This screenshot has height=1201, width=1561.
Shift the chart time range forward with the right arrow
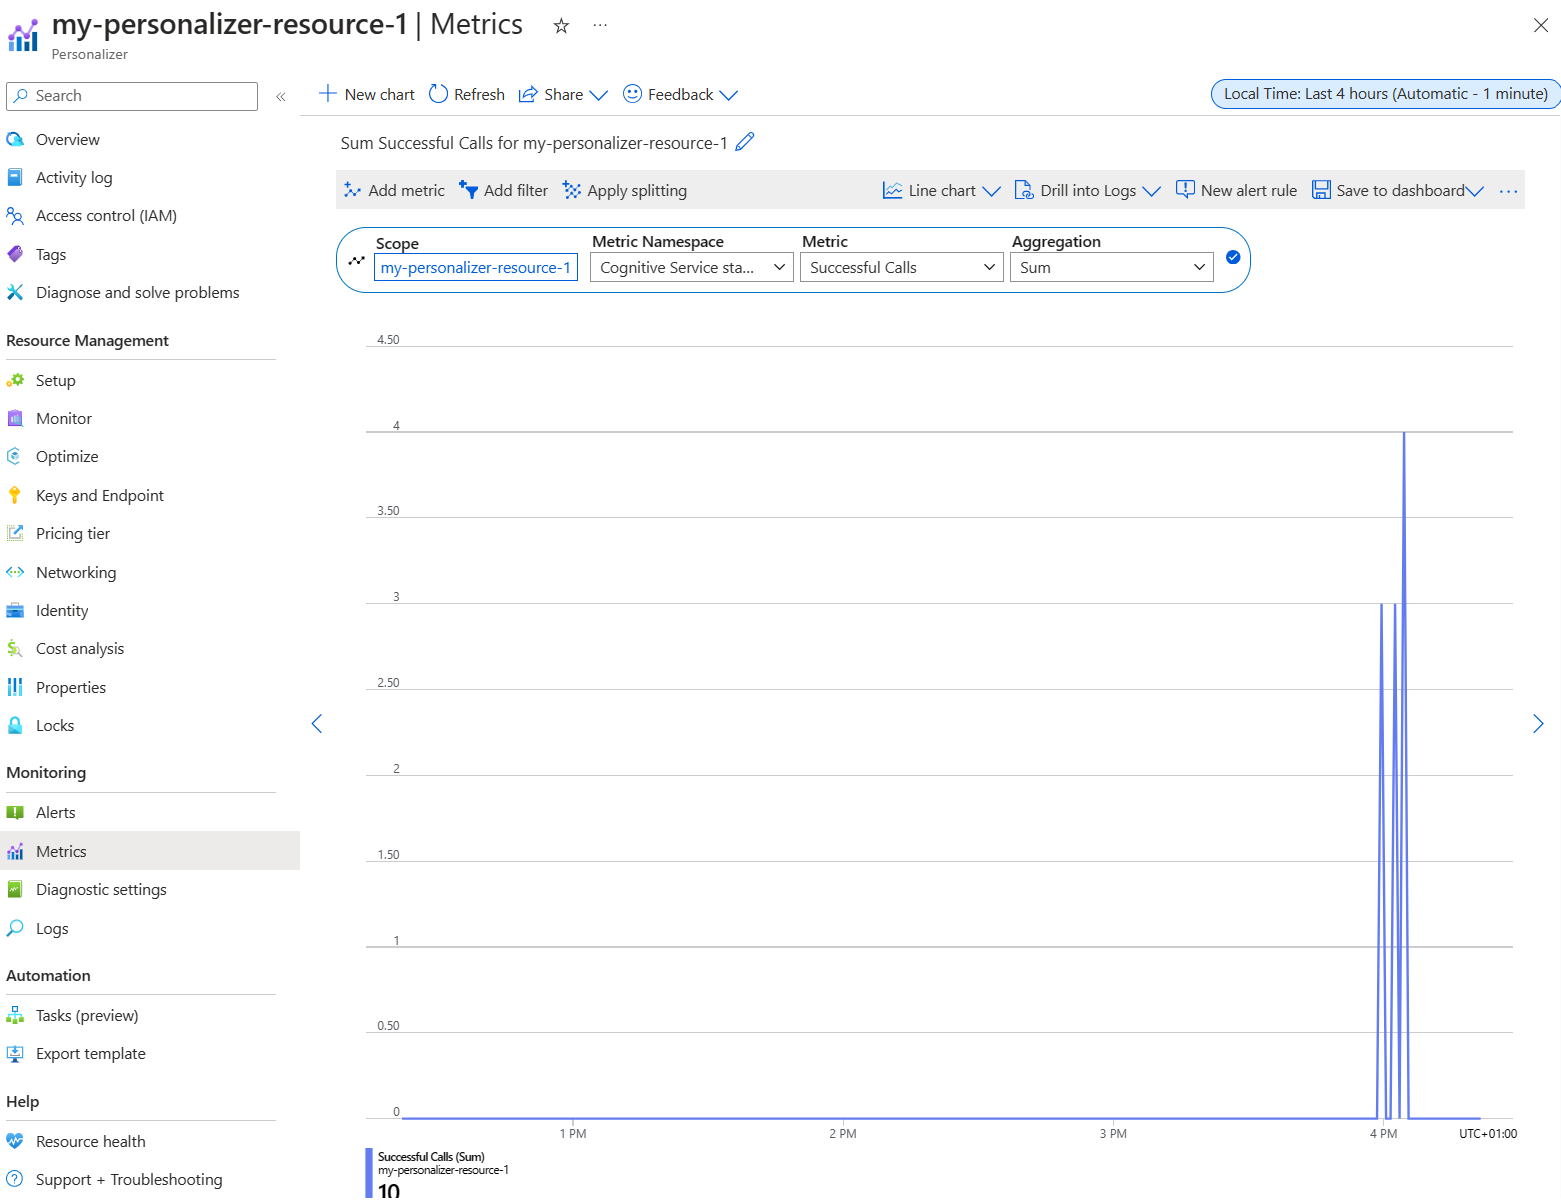point(1538,723)
